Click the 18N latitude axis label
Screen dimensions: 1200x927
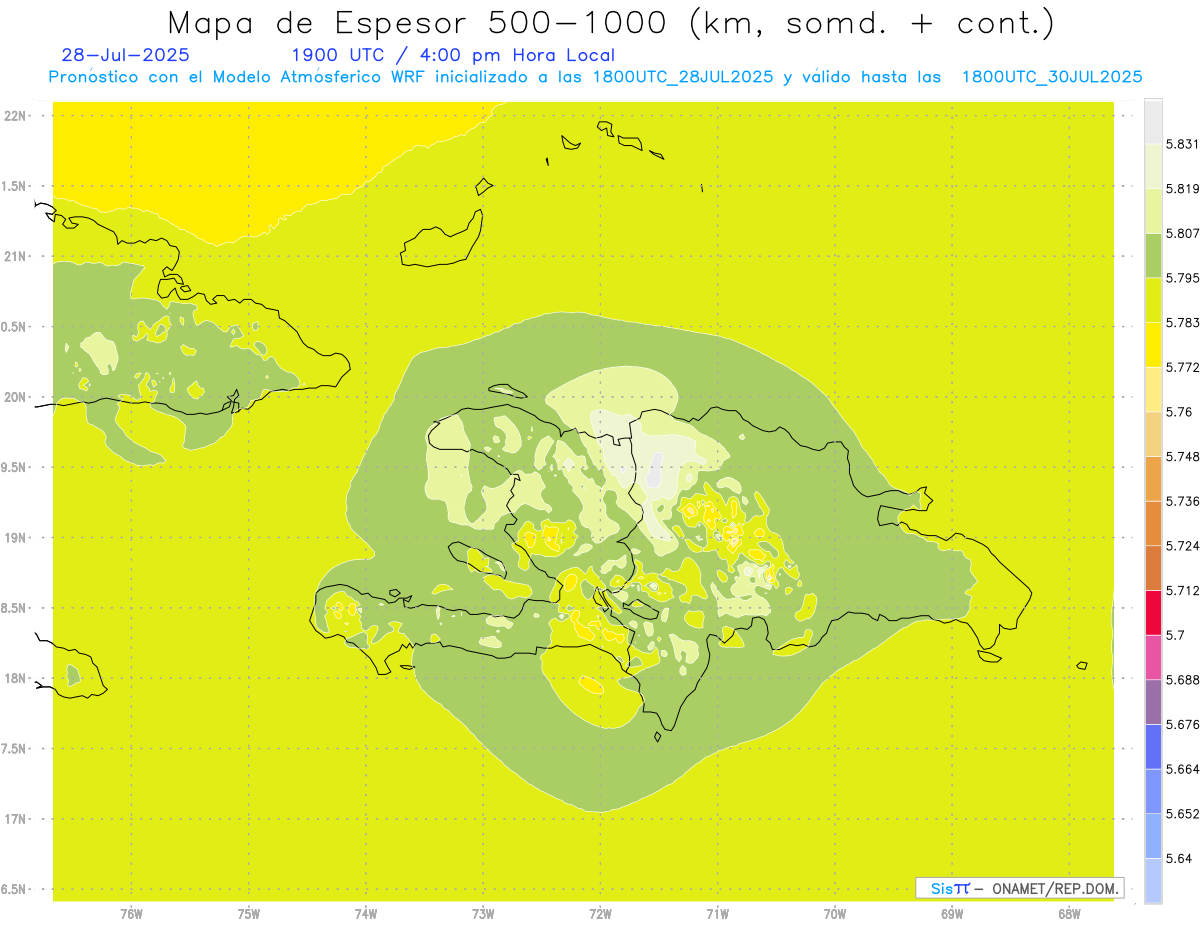[x=15, y=679]
